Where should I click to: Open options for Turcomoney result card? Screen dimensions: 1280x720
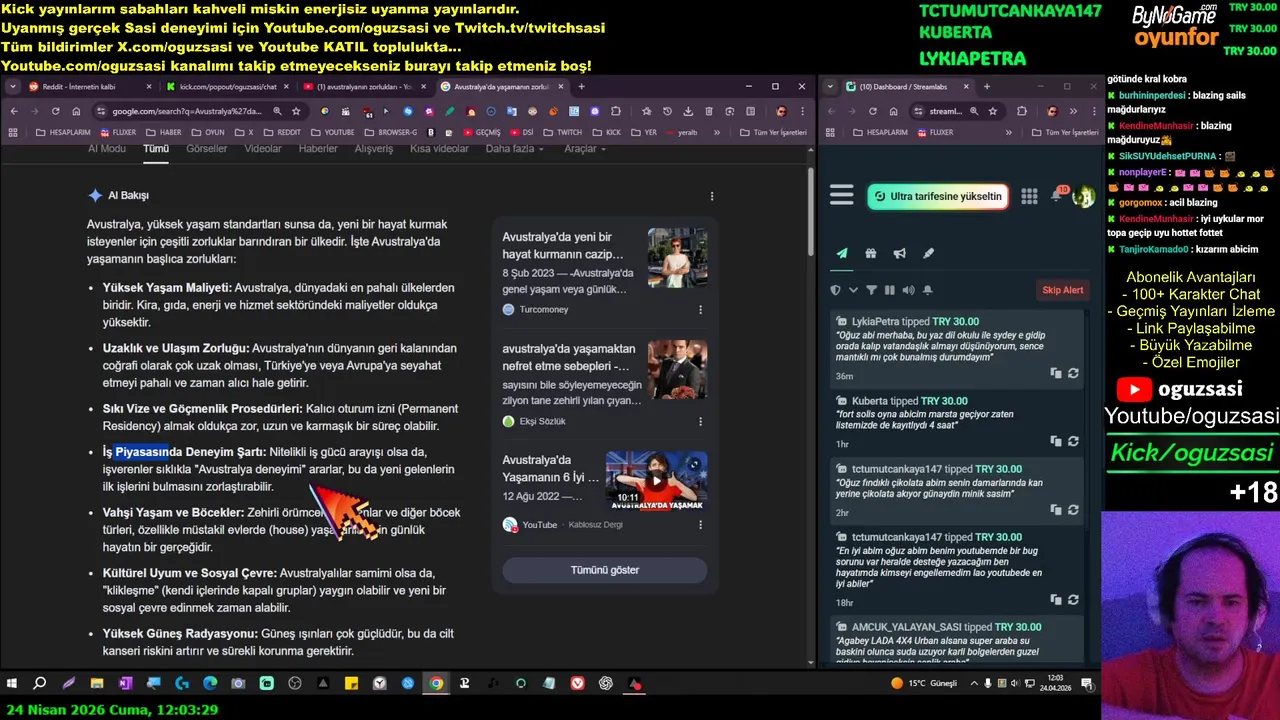(700, 310)
